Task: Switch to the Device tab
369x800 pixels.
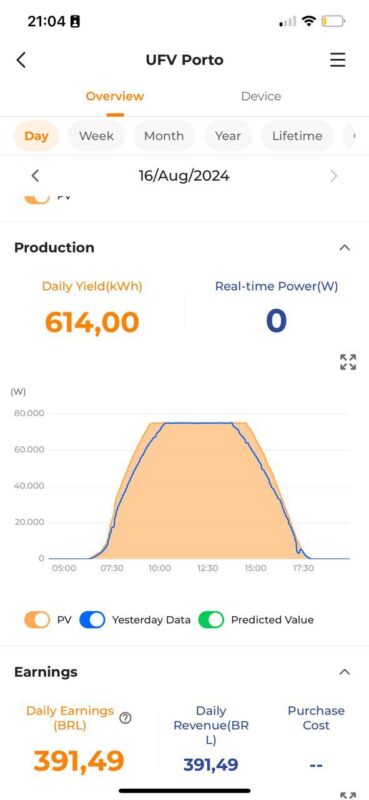Action: tap(261, 96)
